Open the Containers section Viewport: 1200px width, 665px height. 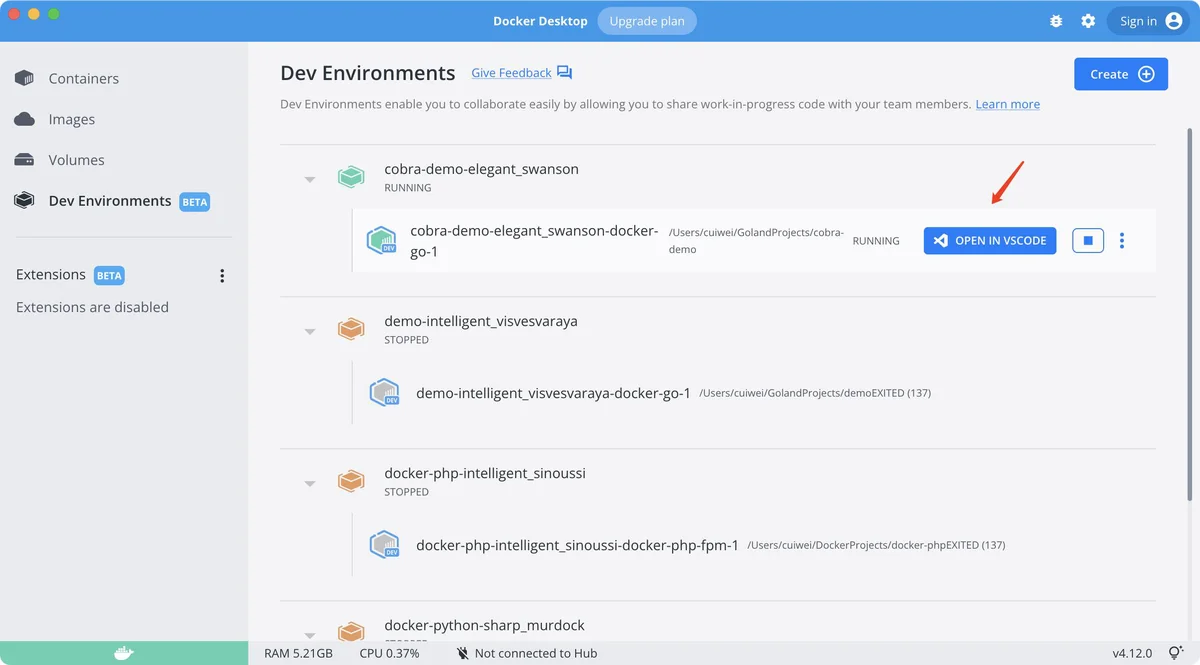coord(84,78)
